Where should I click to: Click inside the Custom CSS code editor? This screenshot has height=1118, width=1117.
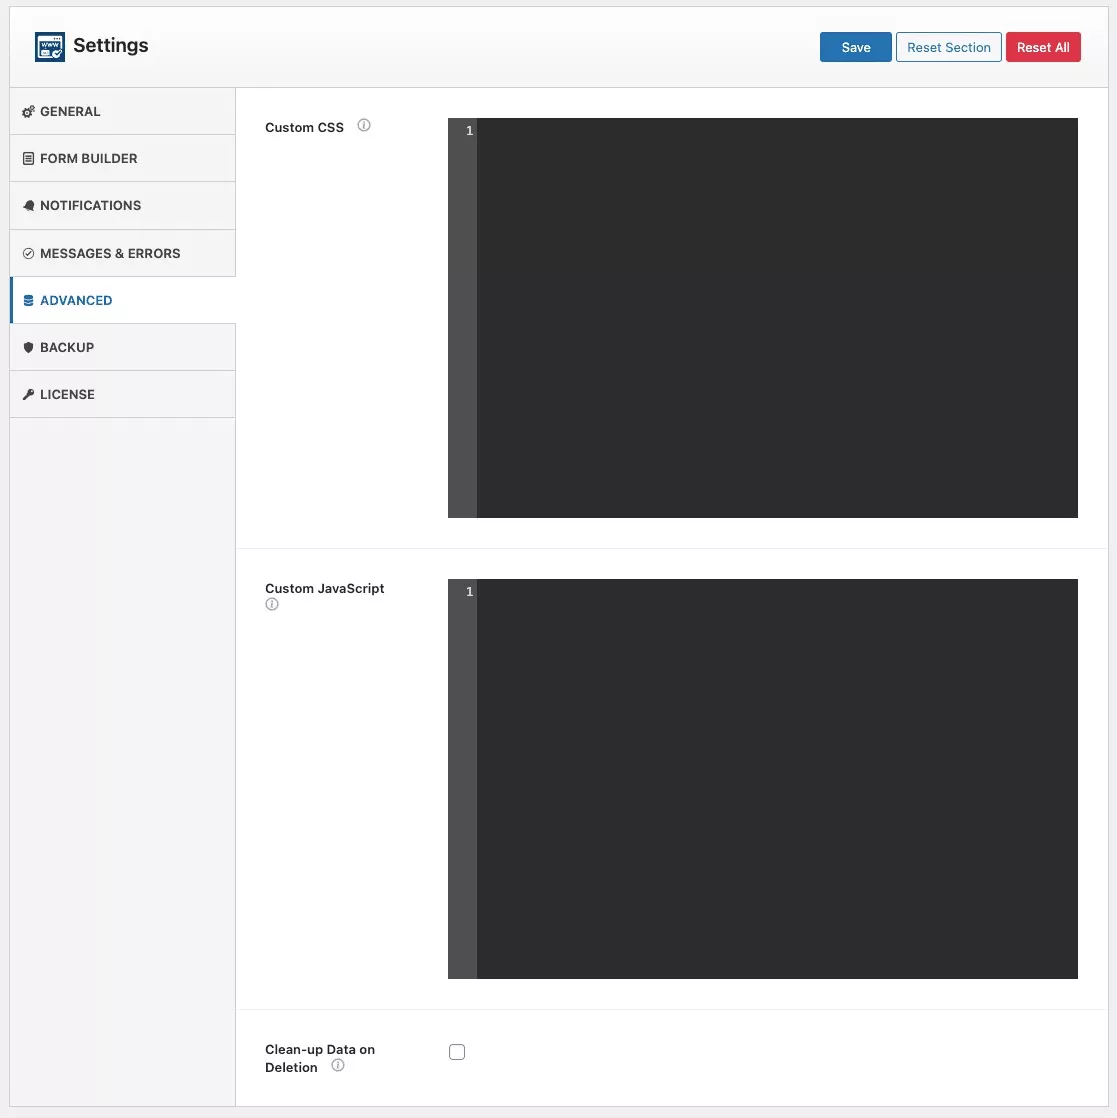[776, 318]
